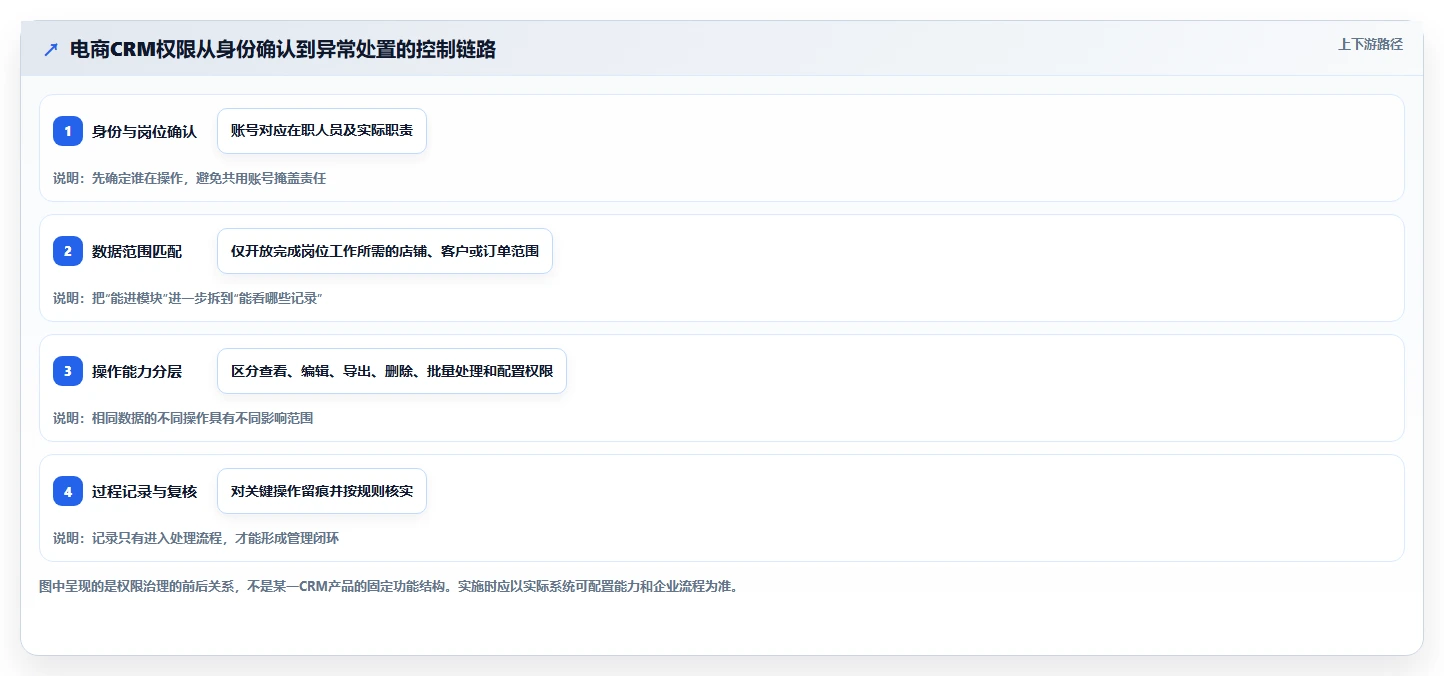Select the 数据范围匹配 step label

point(137,251)
